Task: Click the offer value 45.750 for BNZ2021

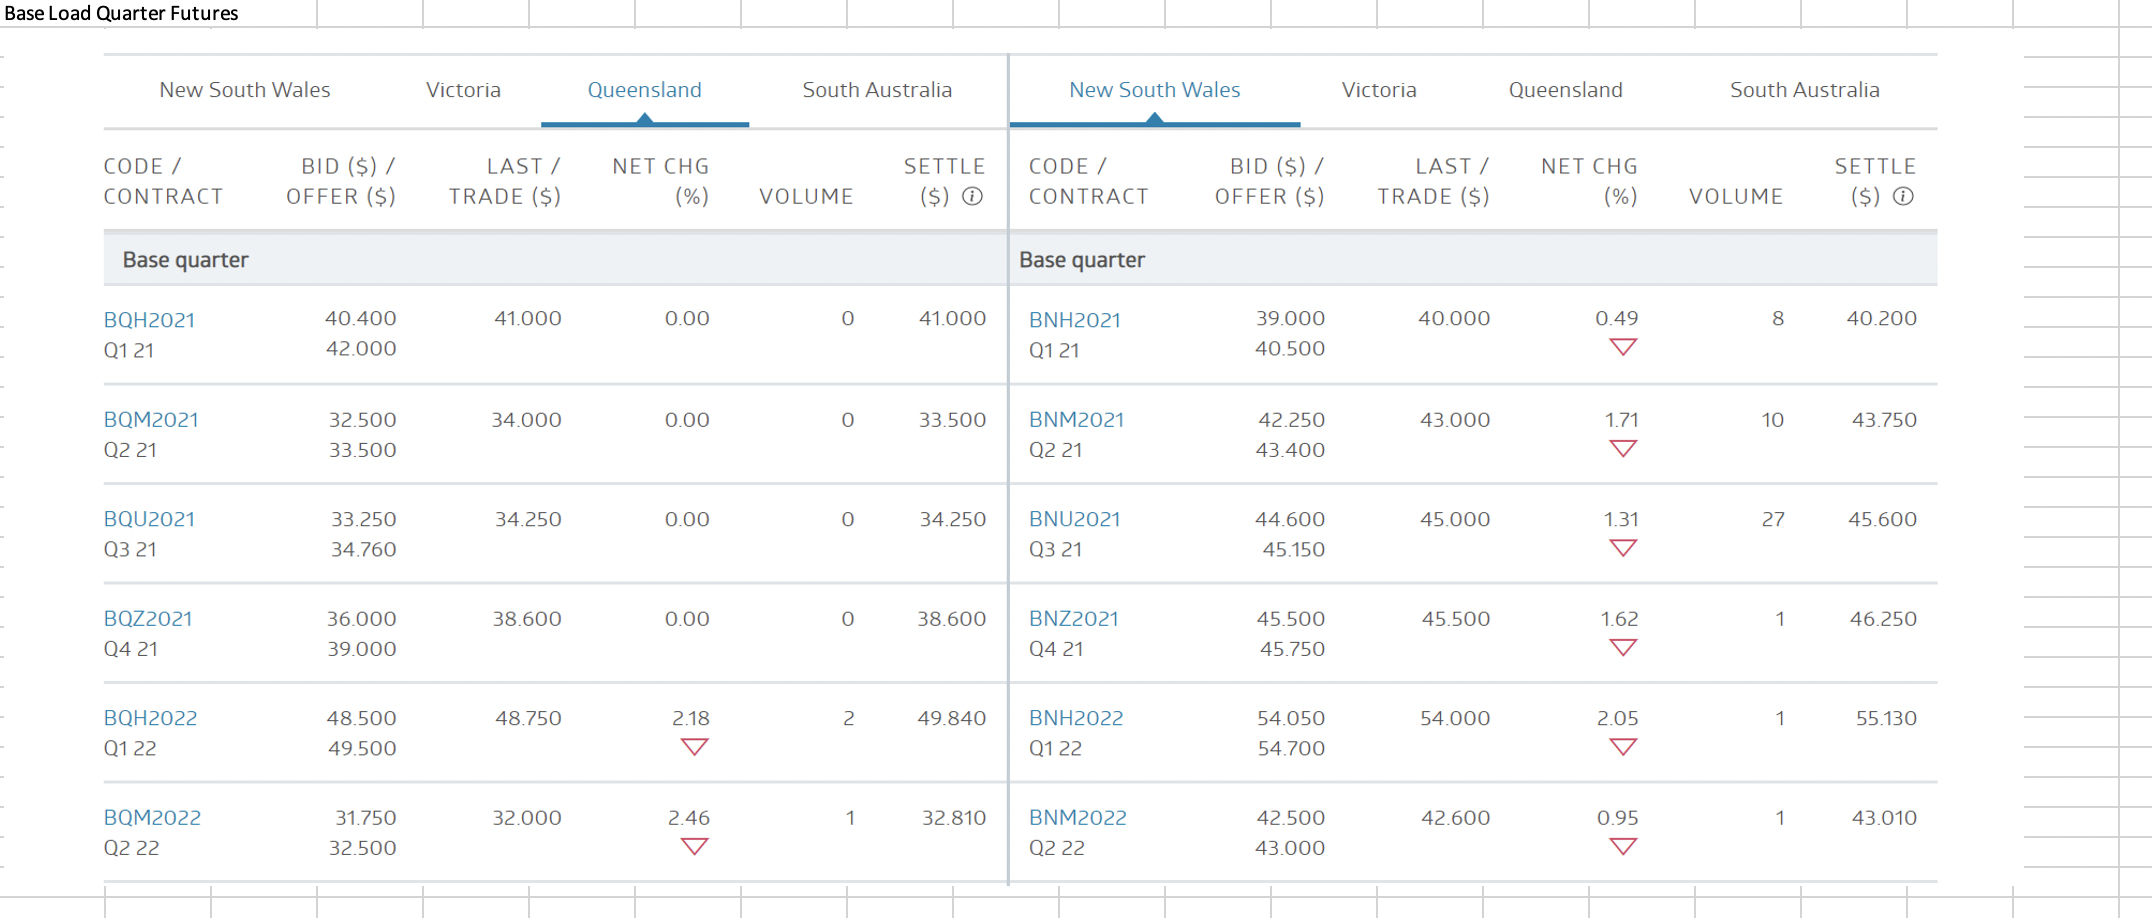Action: coord(1293,649)
